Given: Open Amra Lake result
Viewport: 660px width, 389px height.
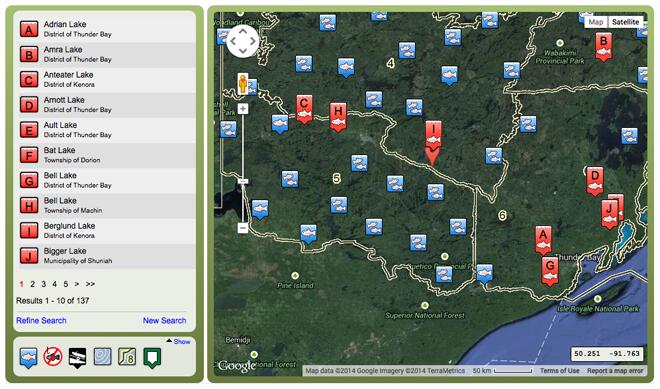Looking at the screenshot, I should [x=107, y=54].
